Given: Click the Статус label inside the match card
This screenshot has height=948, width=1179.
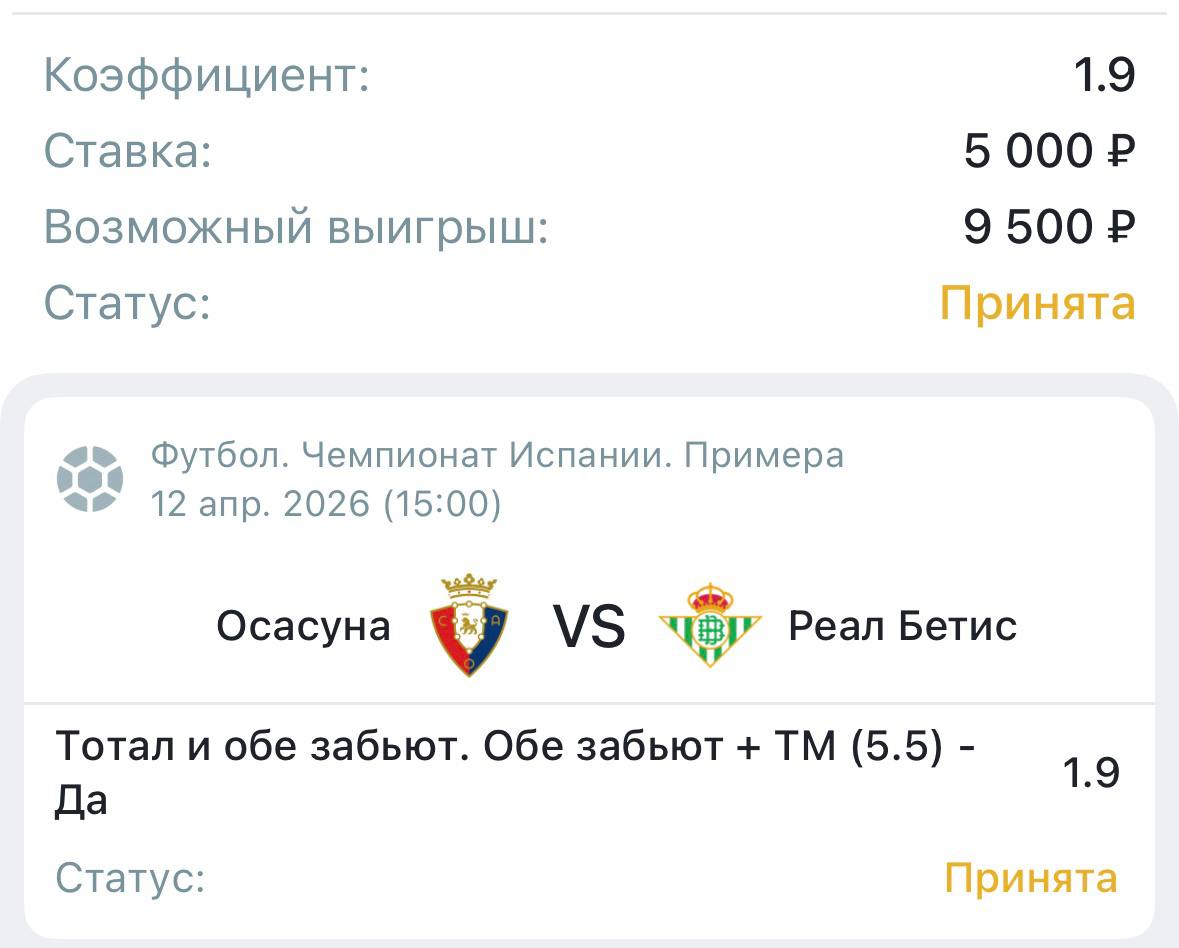Looking at the screenshot, I should 131,878.
